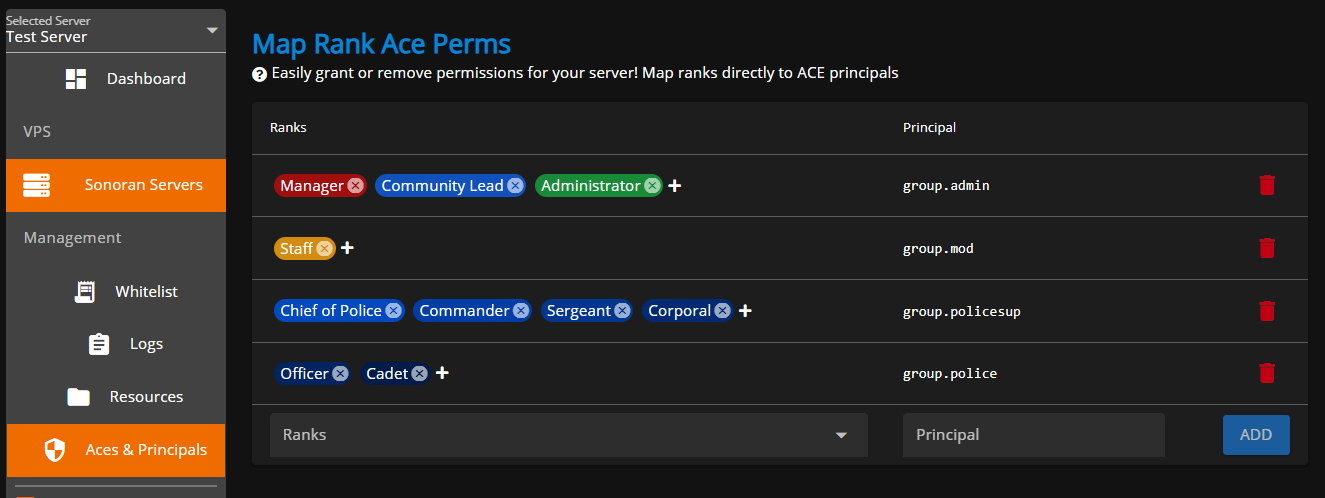Delete the group.police principal mapping
1325x498 pixels.
tap(1267, 373)
